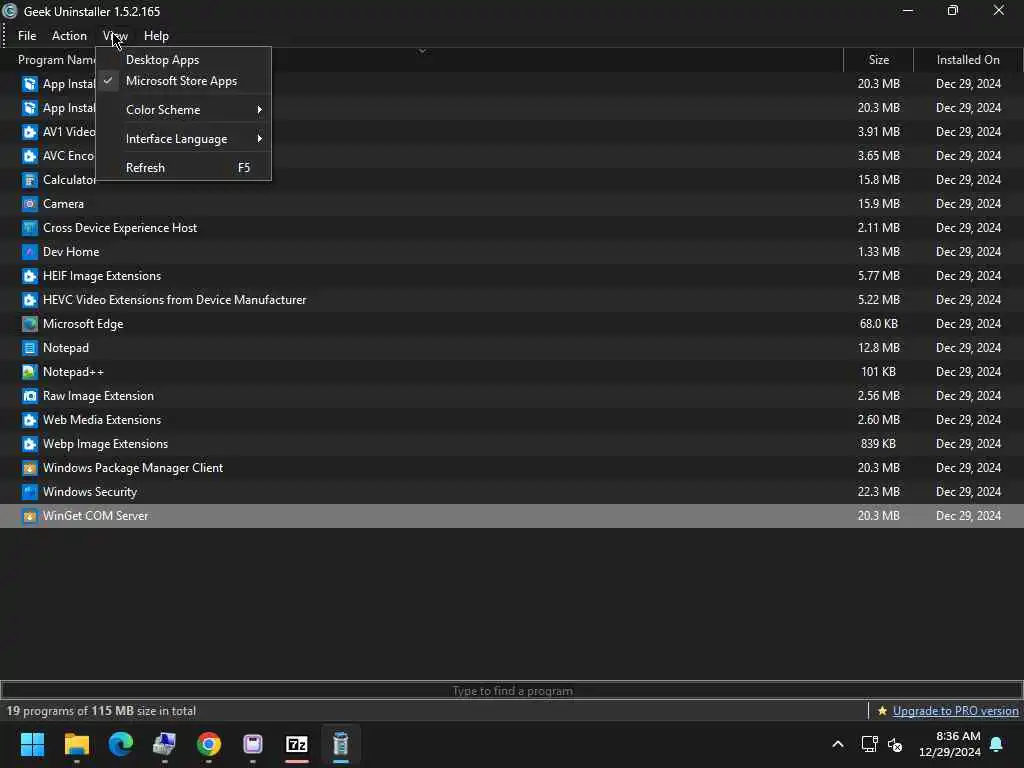Click the Windows Security icon
Screen dimensions: 1024x768
tap(29, 492)
